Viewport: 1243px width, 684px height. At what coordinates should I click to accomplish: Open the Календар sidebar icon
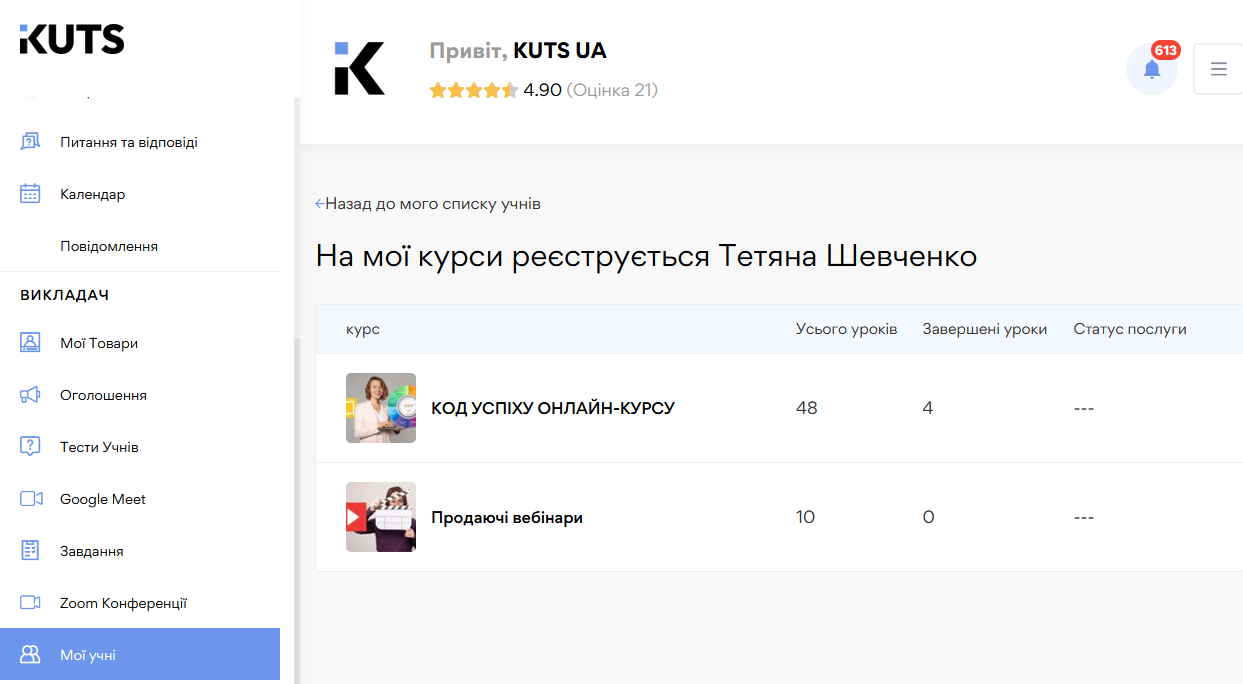click(x=30, y=193)
